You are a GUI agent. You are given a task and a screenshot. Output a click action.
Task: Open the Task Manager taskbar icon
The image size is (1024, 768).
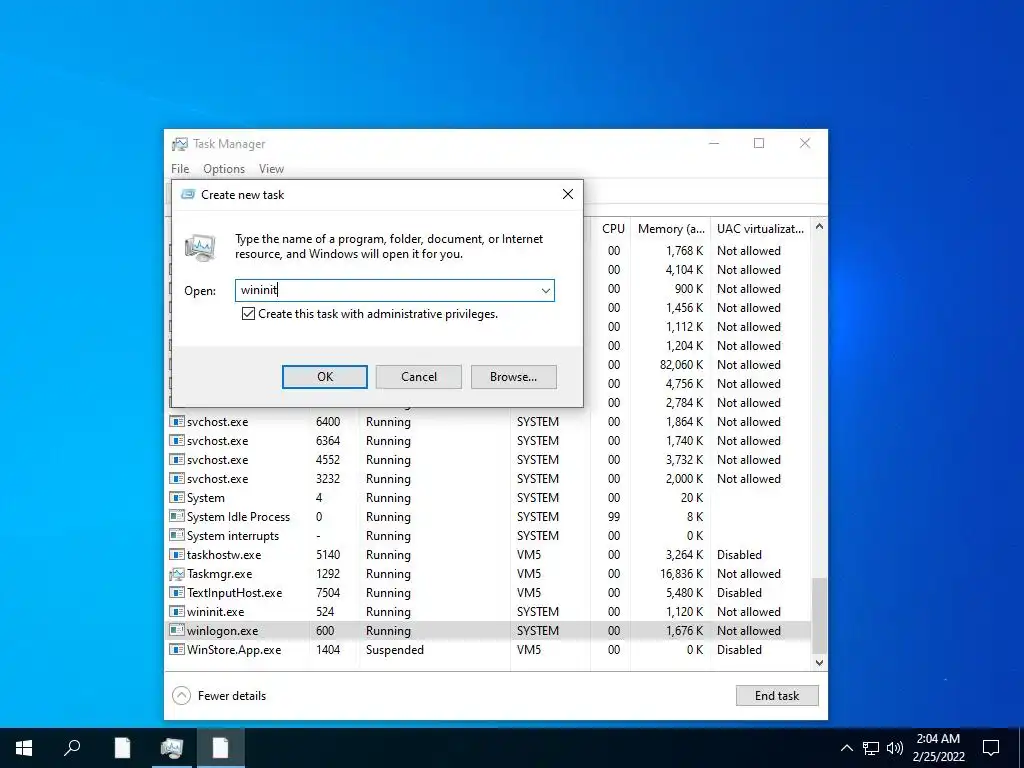(x=172, y=748)
